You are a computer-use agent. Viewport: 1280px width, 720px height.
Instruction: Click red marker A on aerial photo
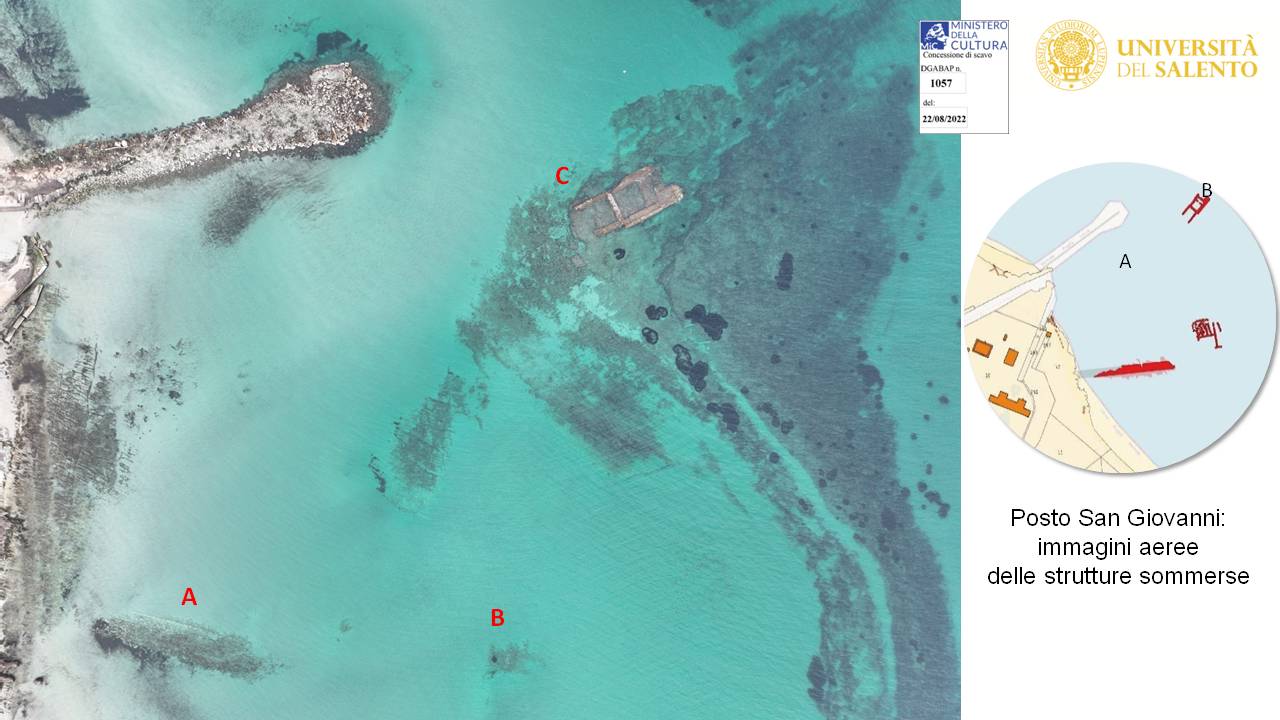coord(189,597)
